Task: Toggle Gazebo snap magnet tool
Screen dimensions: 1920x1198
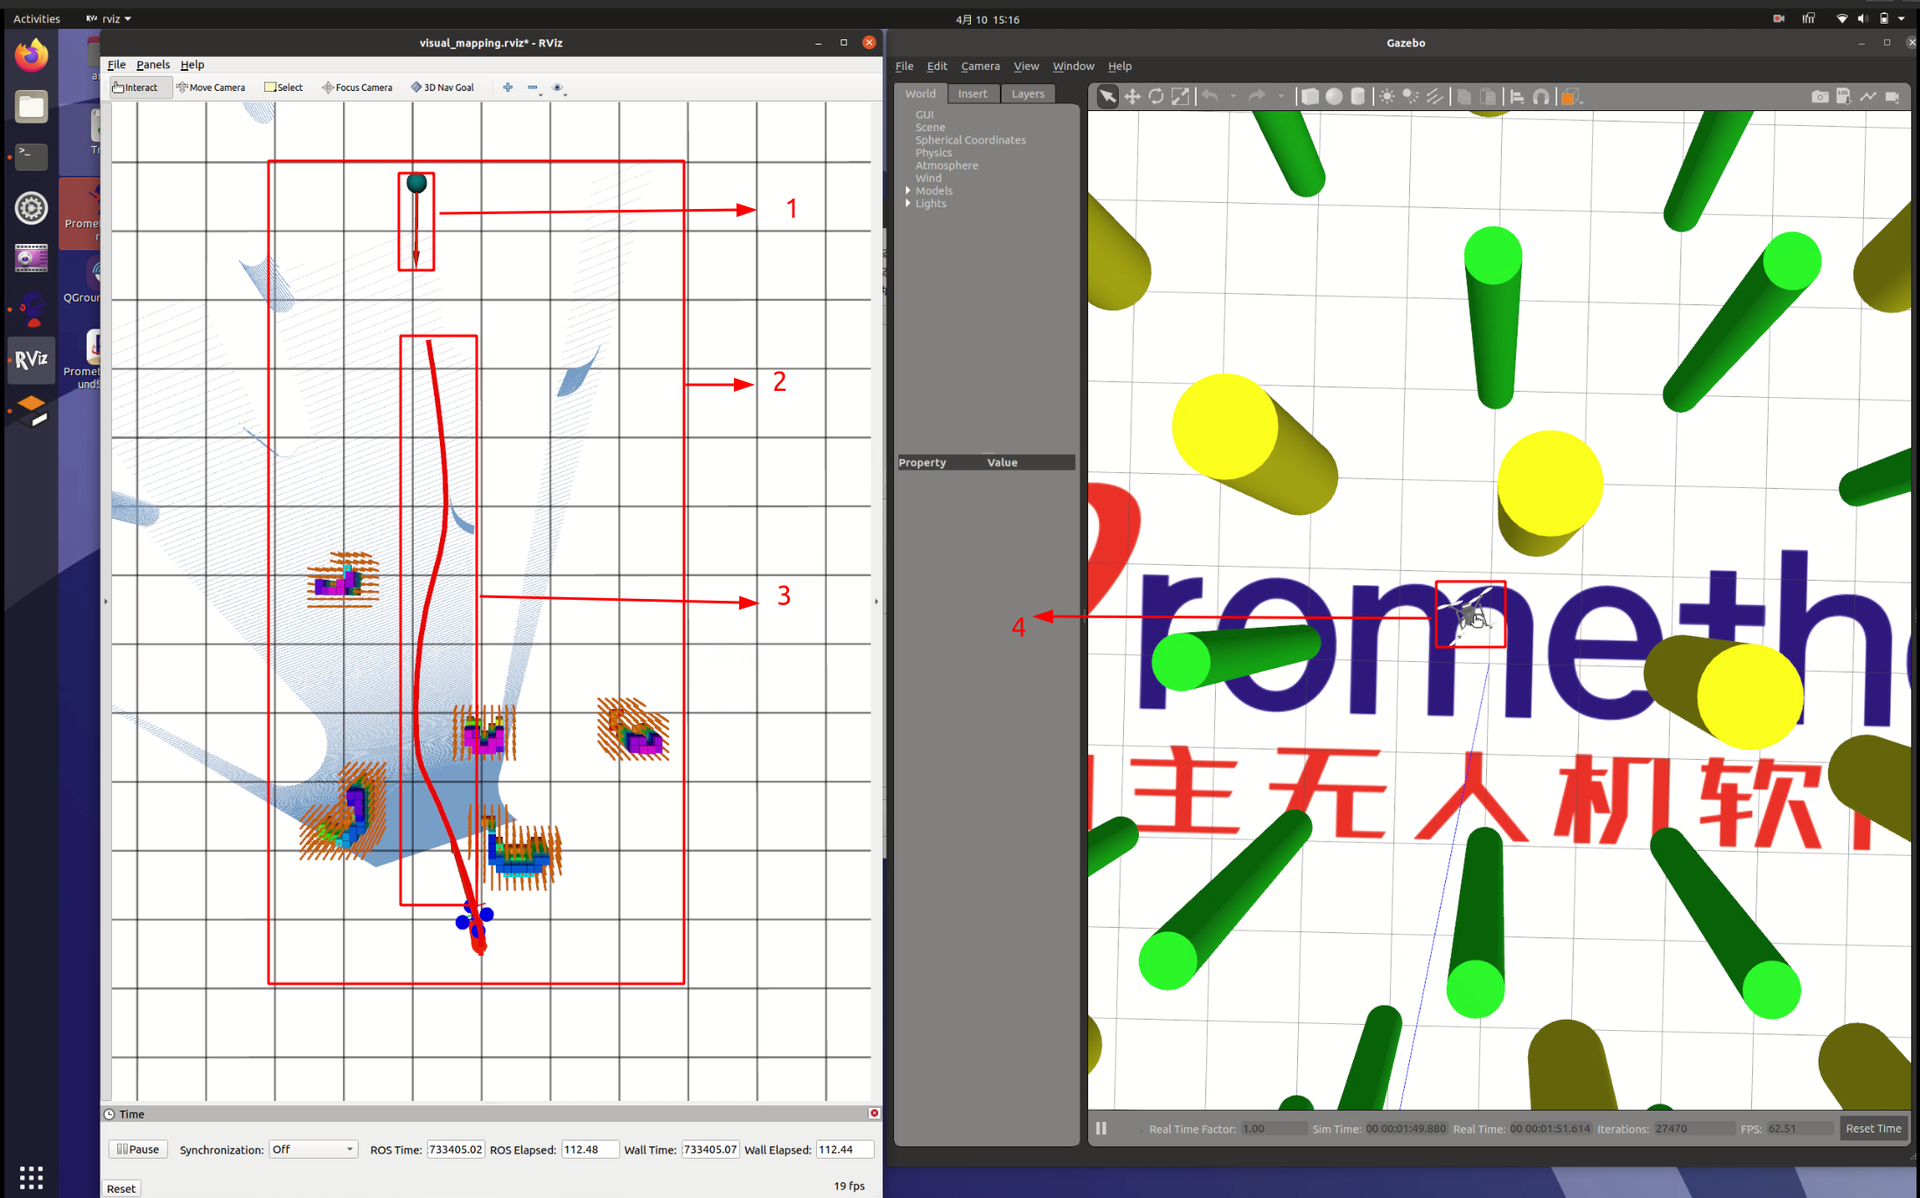Action: [x=1541, y=96]
